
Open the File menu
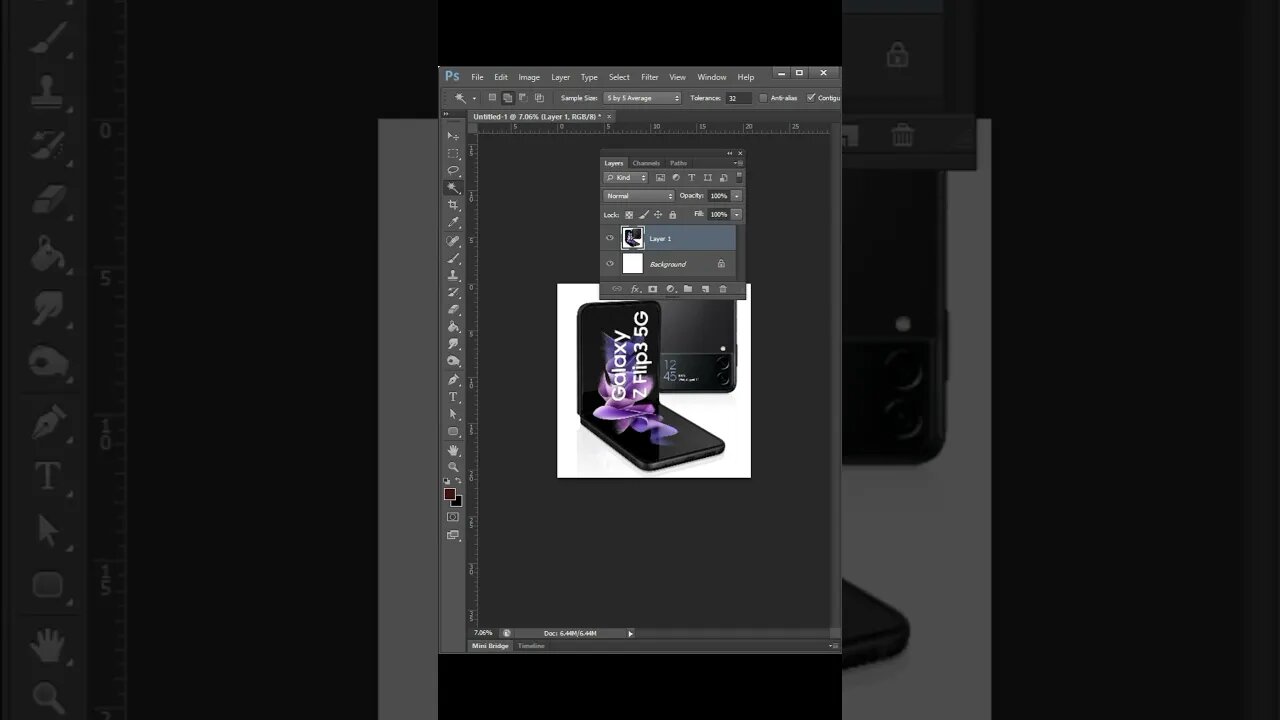tap(477, 77)
